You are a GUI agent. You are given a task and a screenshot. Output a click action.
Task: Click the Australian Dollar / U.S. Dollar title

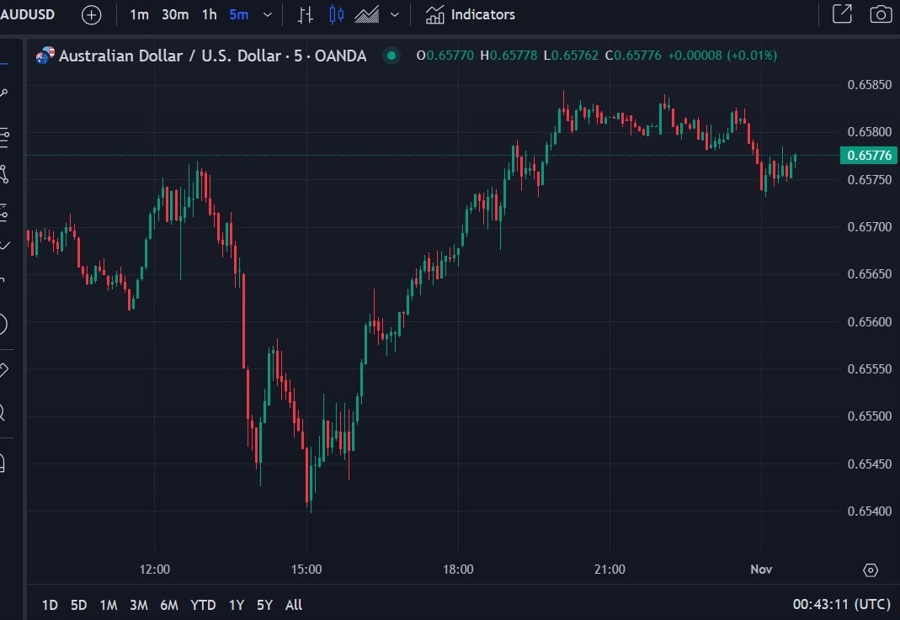click(x=212, y=56)
